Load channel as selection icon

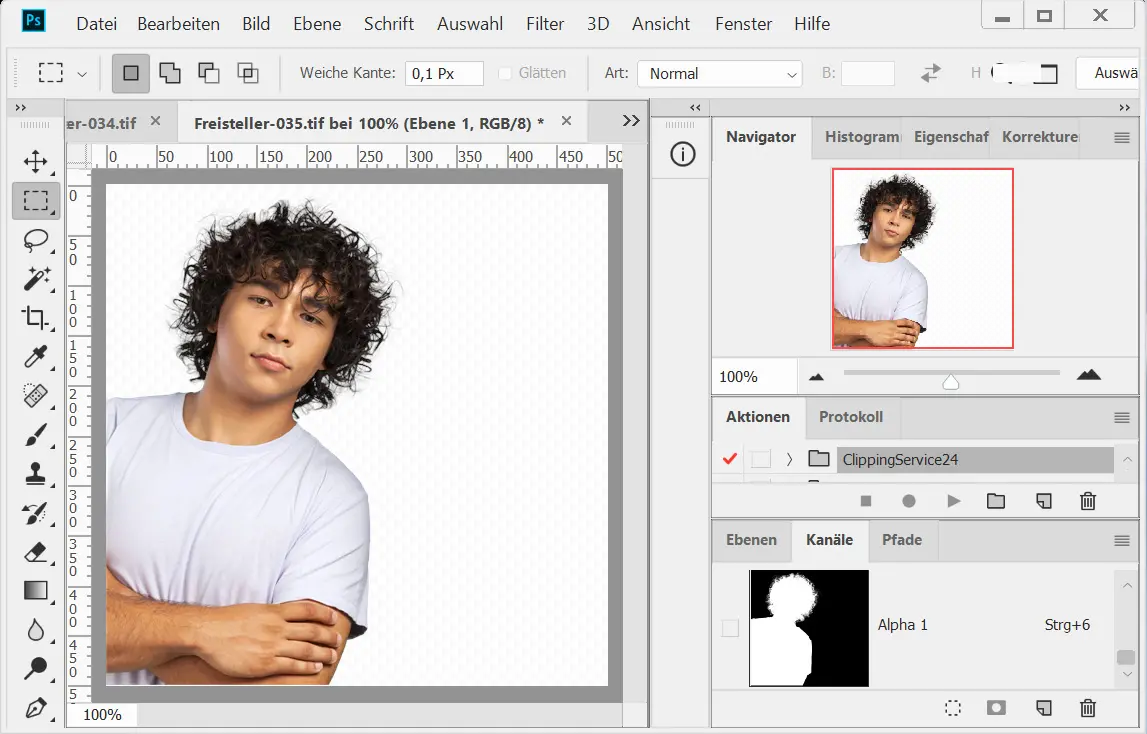(x=953, y=708)
